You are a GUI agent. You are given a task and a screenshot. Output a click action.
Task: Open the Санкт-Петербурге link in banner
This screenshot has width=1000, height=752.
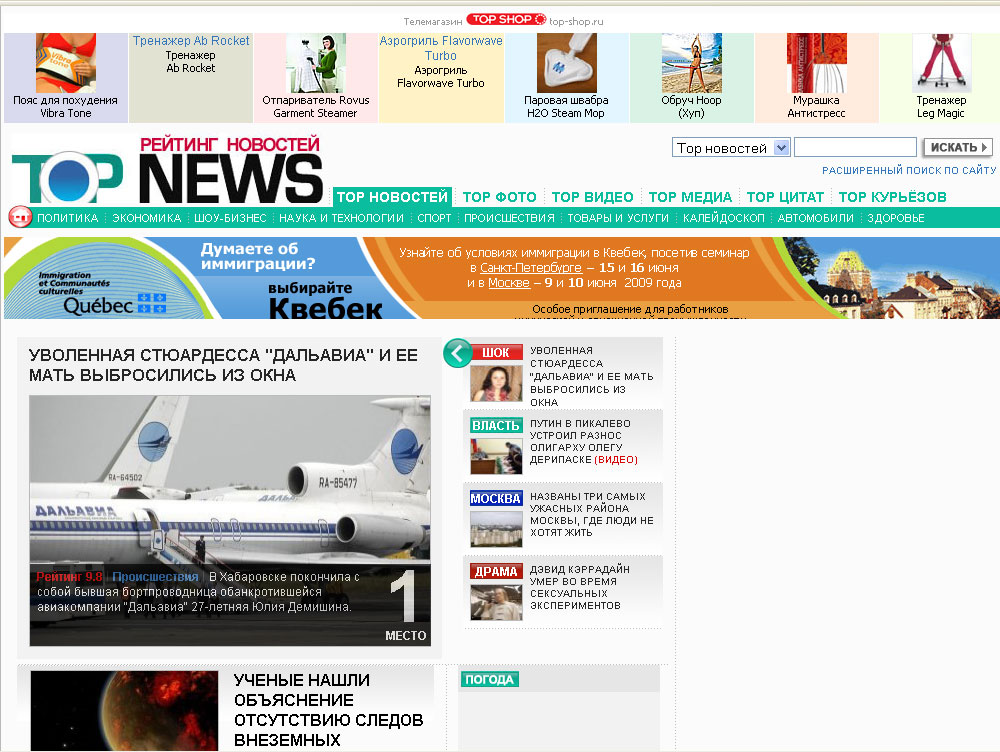click(x=531, y=268)
